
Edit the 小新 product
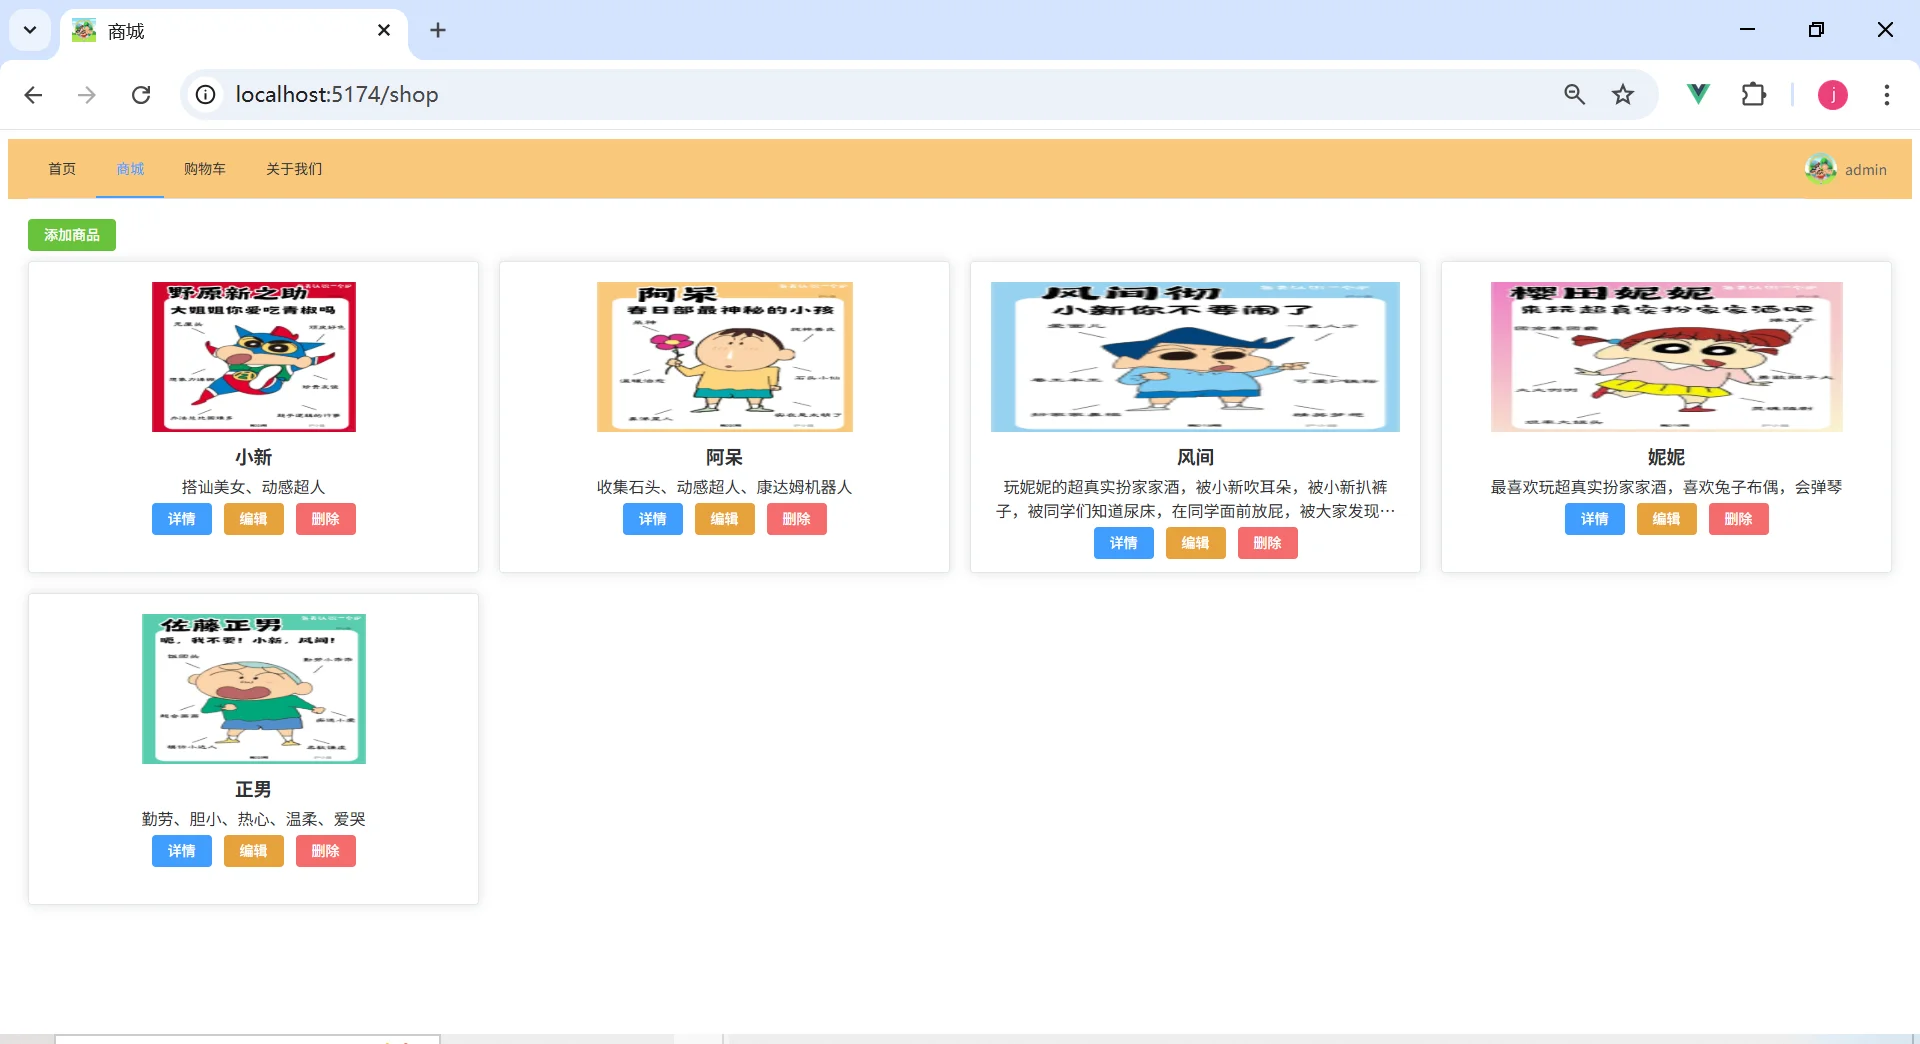pos(254,519)
